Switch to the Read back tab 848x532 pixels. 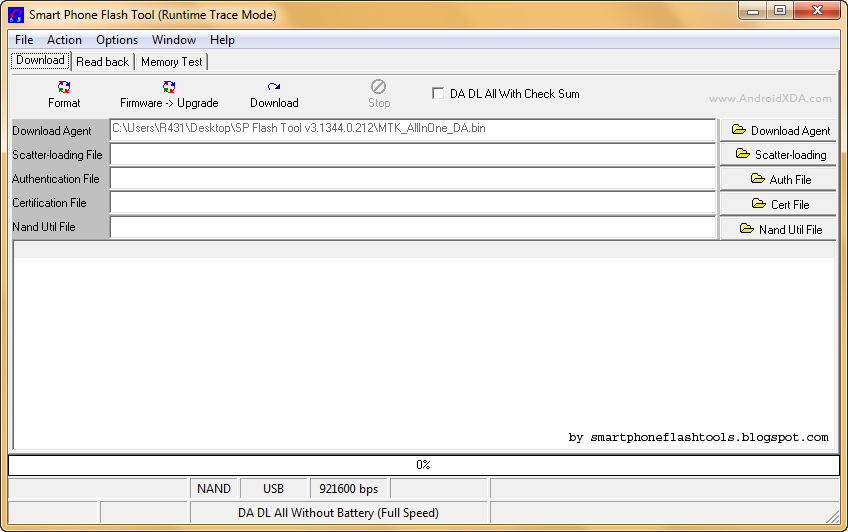(x=102, y=62)
